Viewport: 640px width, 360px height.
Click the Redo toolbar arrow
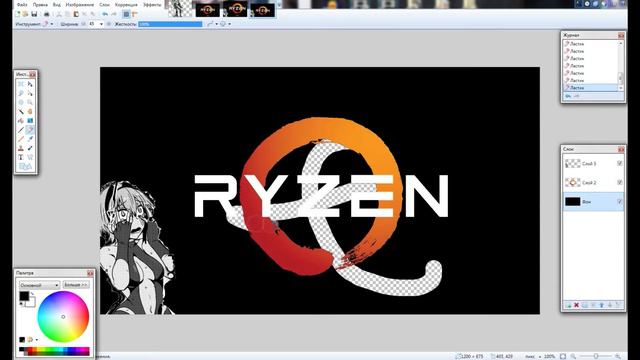pos(114,14)
